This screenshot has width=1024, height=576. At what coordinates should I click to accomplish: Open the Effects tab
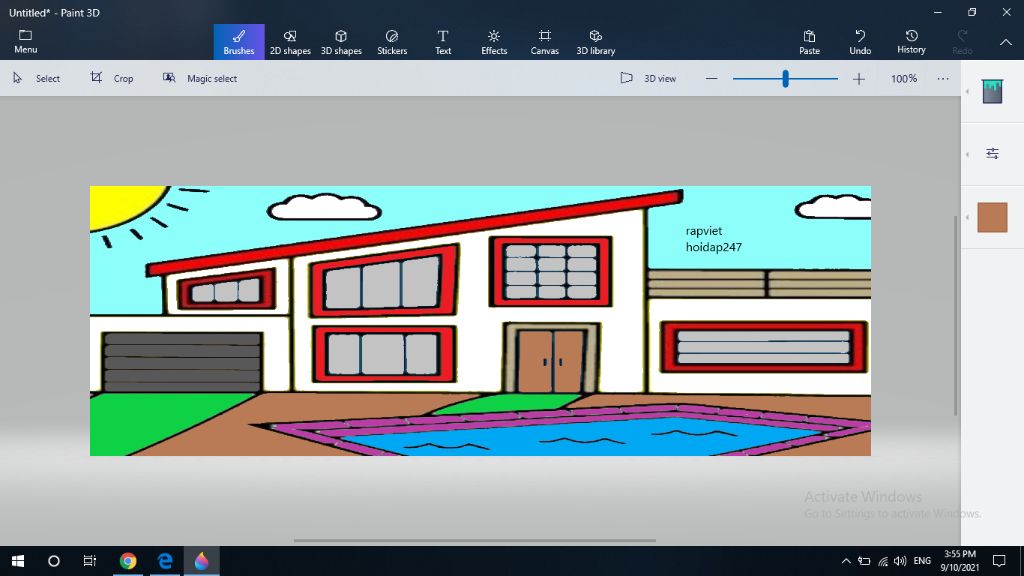(494, 42)
